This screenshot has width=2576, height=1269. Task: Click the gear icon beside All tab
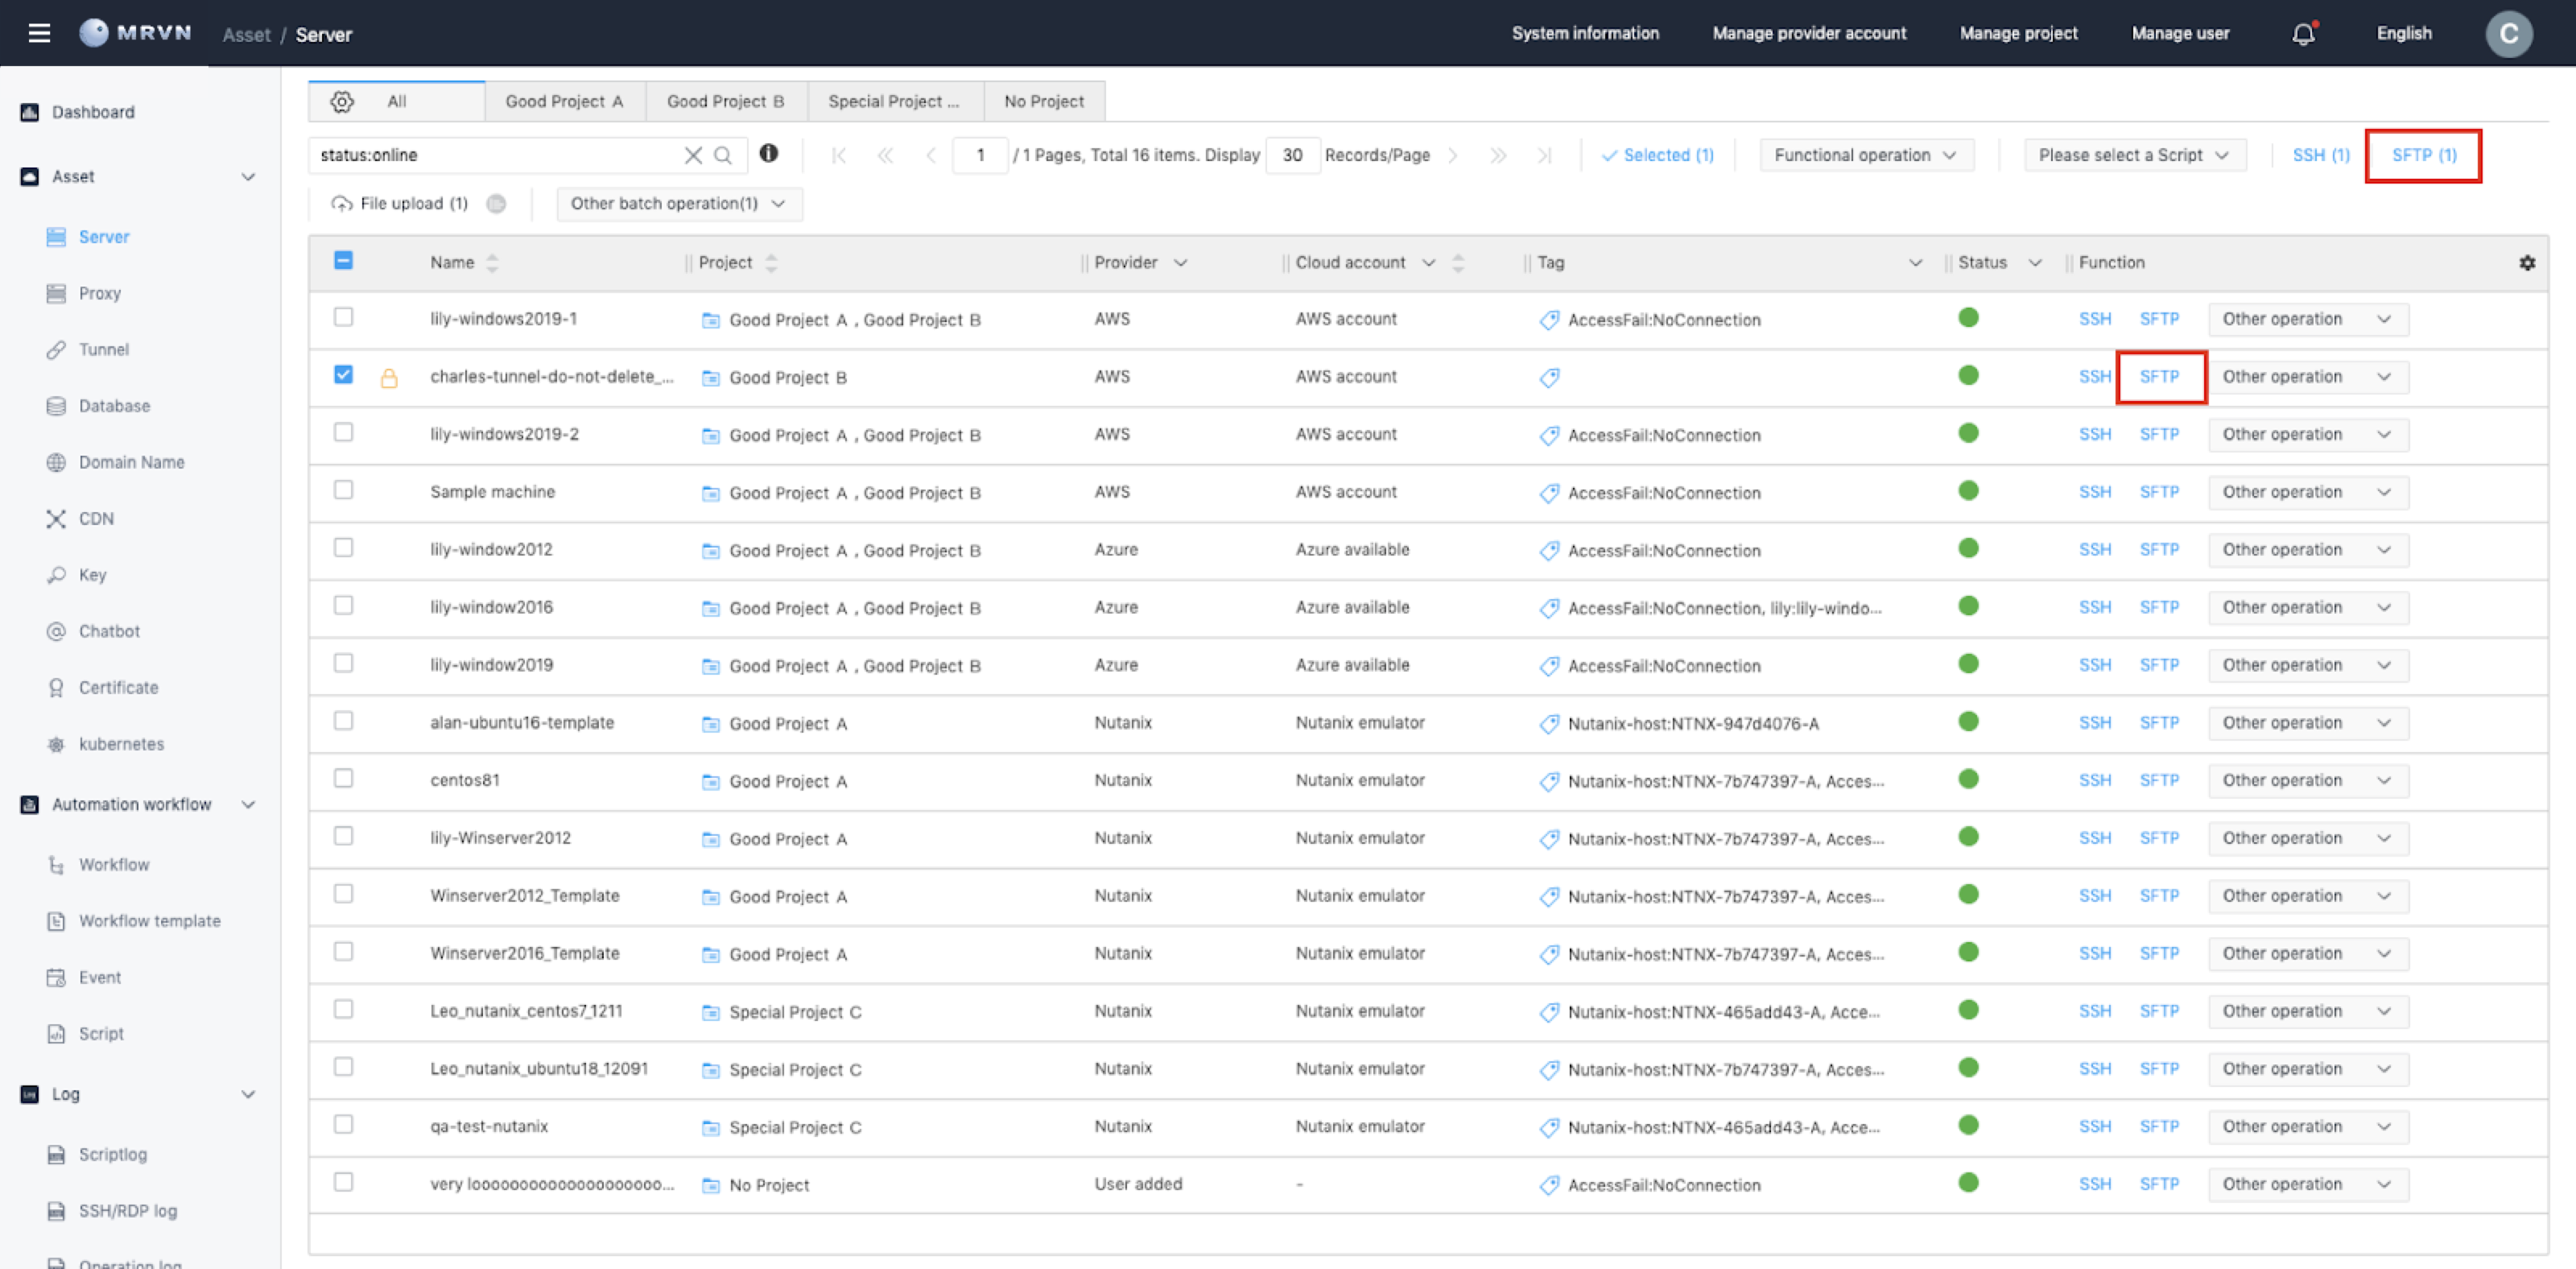click(342, 101)
